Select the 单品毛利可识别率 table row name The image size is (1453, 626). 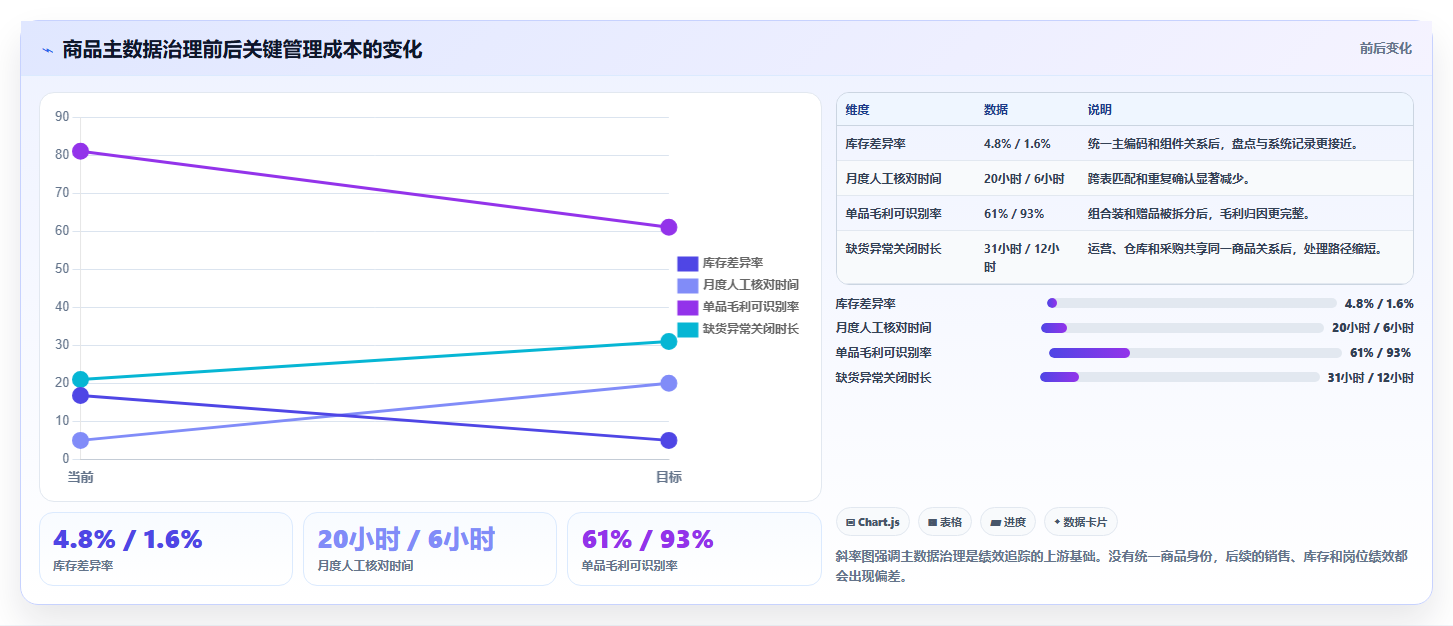(893, 213)
